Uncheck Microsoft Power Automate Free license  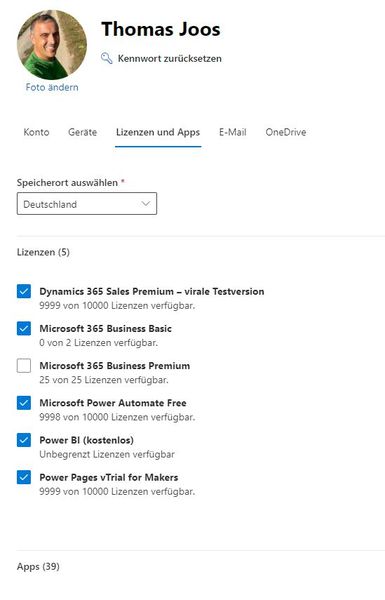click(x=24, y=403)
